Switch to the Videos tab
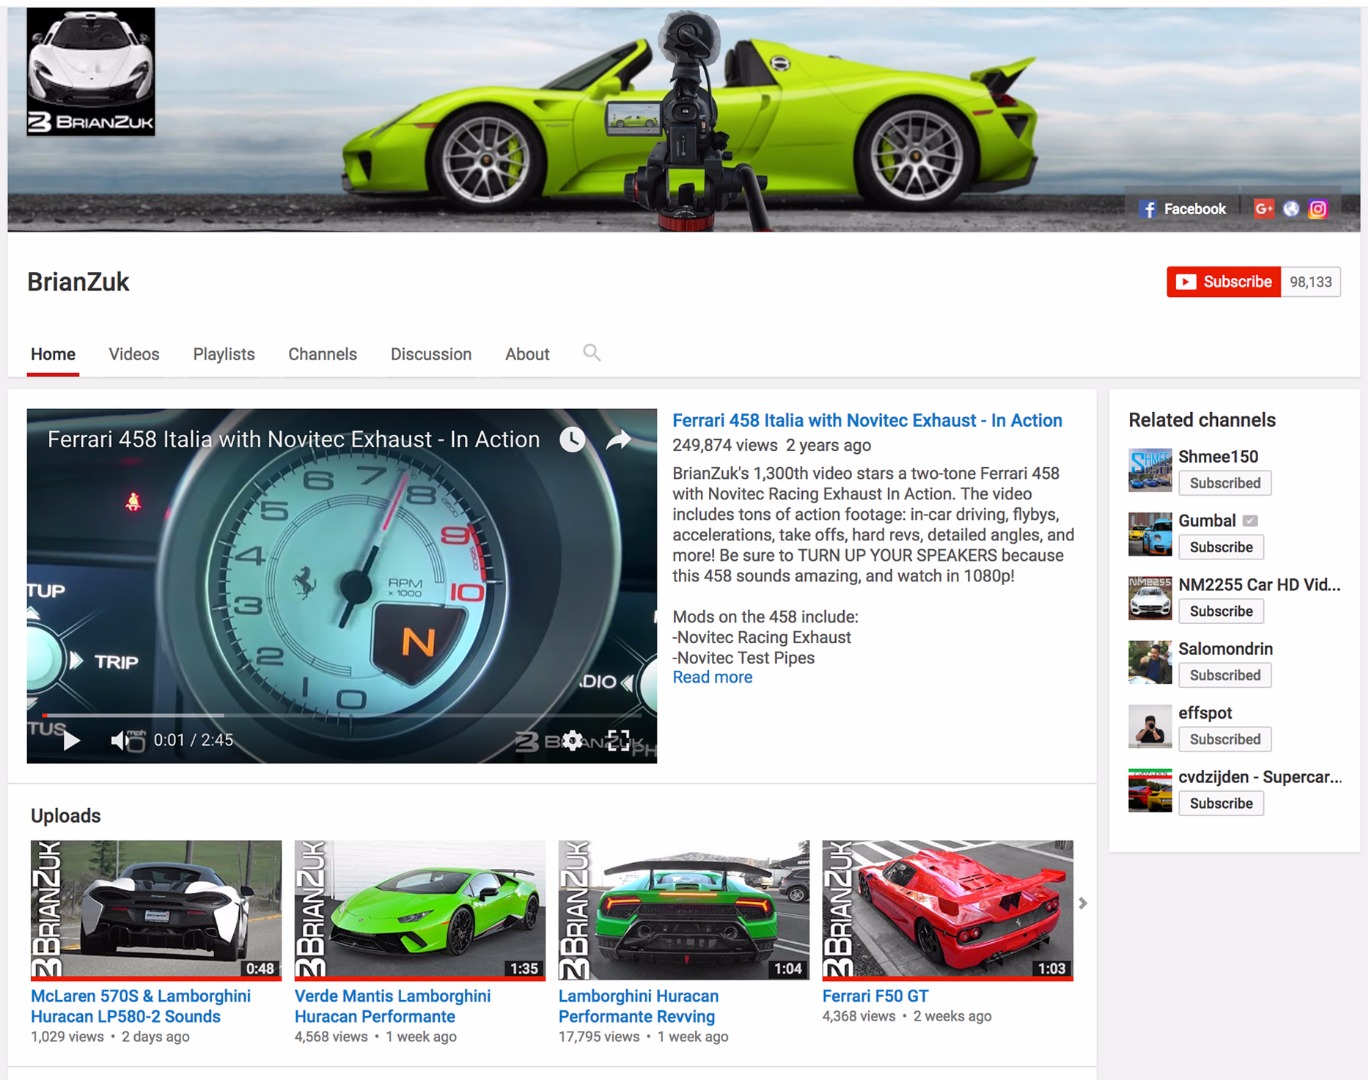This screenshot has height=1080, width=1368. (x=134, y=354)
